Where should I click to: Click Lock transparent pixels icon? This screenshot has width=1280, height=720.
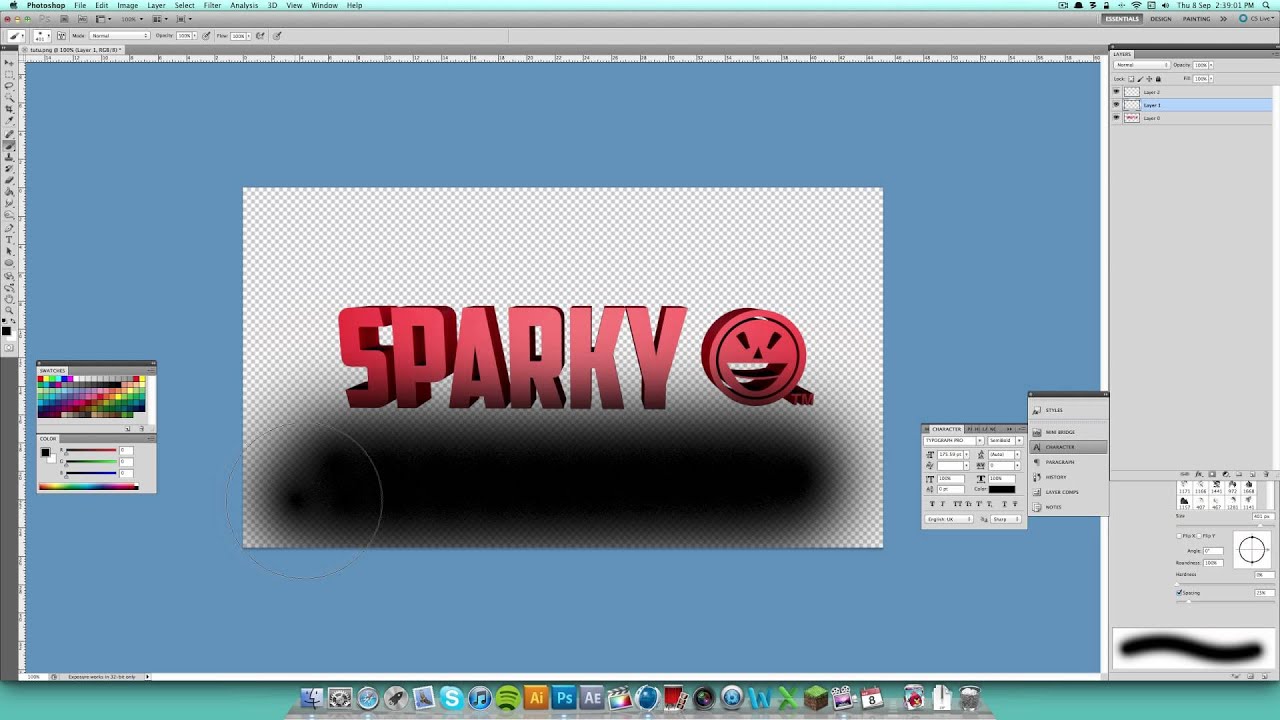point(1131,79)
